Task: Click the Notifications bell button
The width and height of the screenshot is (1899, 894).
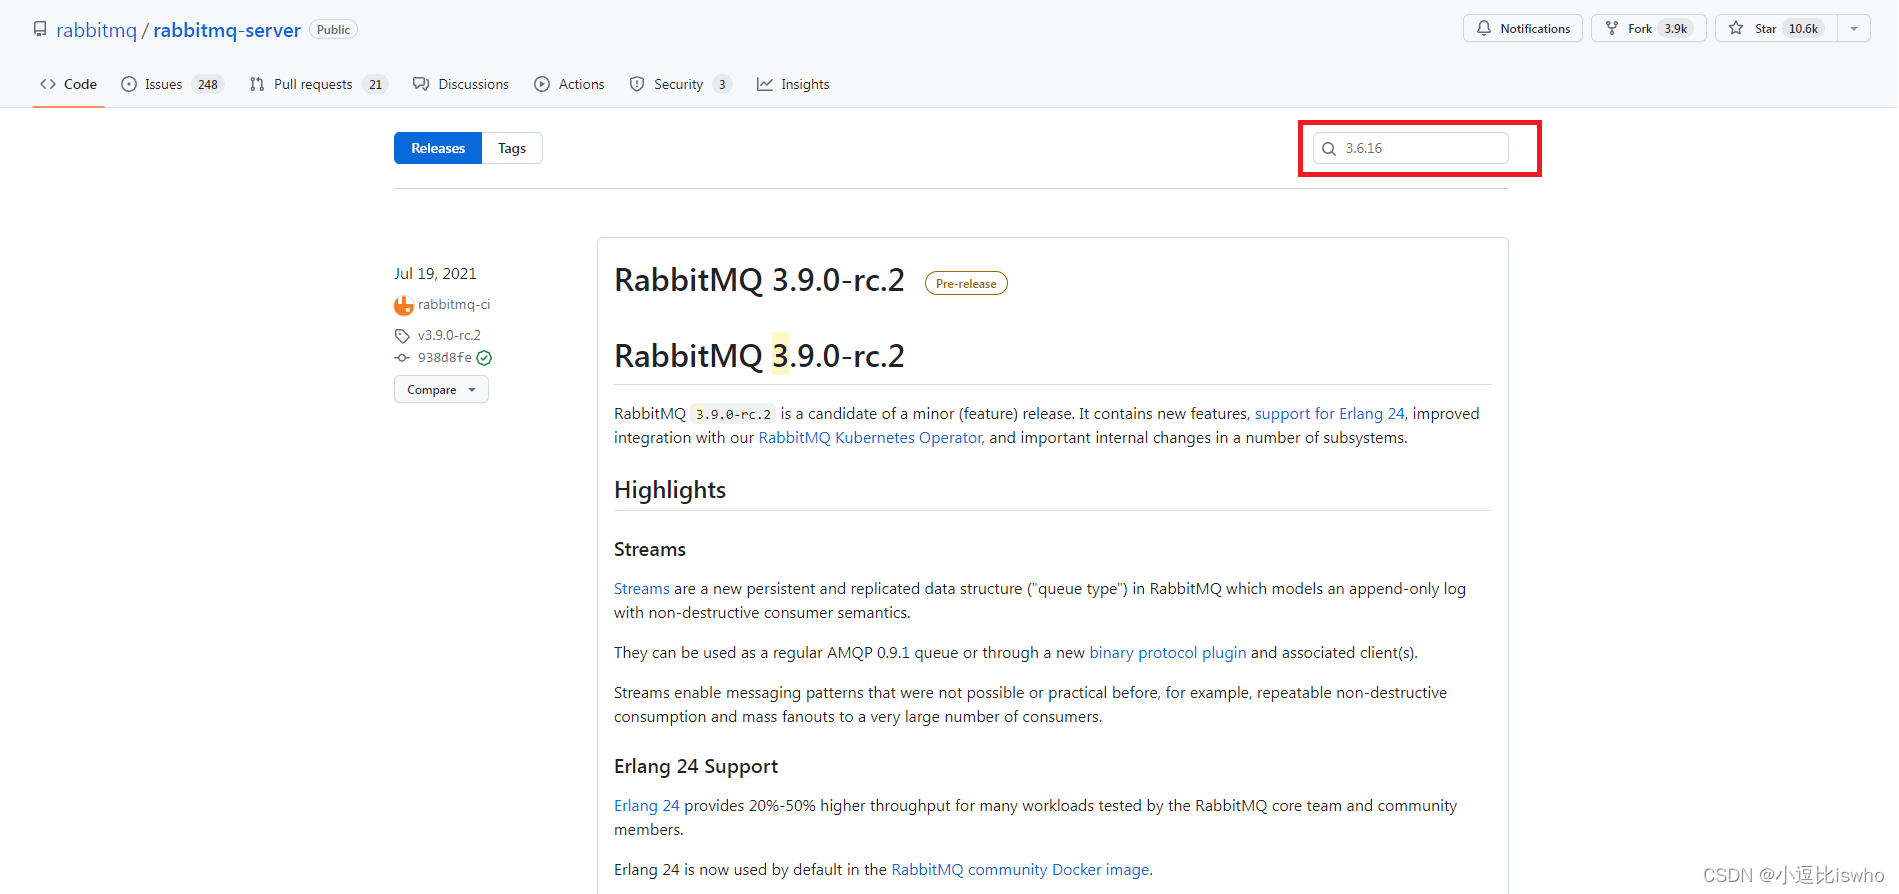Action: [1523, 28]
